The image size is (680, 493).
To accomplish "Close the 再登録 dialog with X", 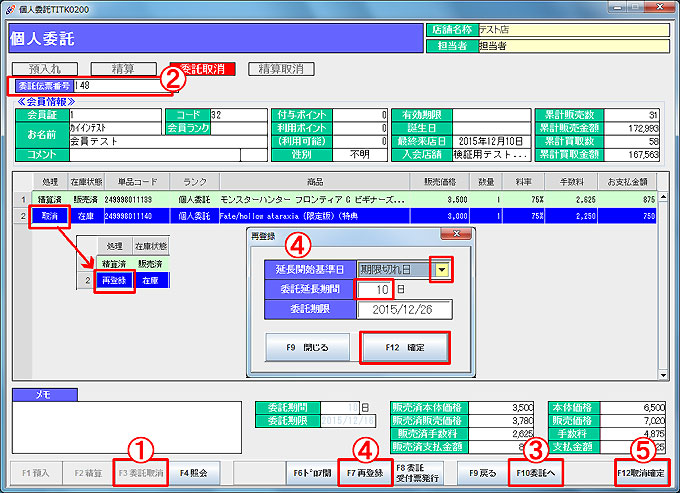I will pos(457,234).
